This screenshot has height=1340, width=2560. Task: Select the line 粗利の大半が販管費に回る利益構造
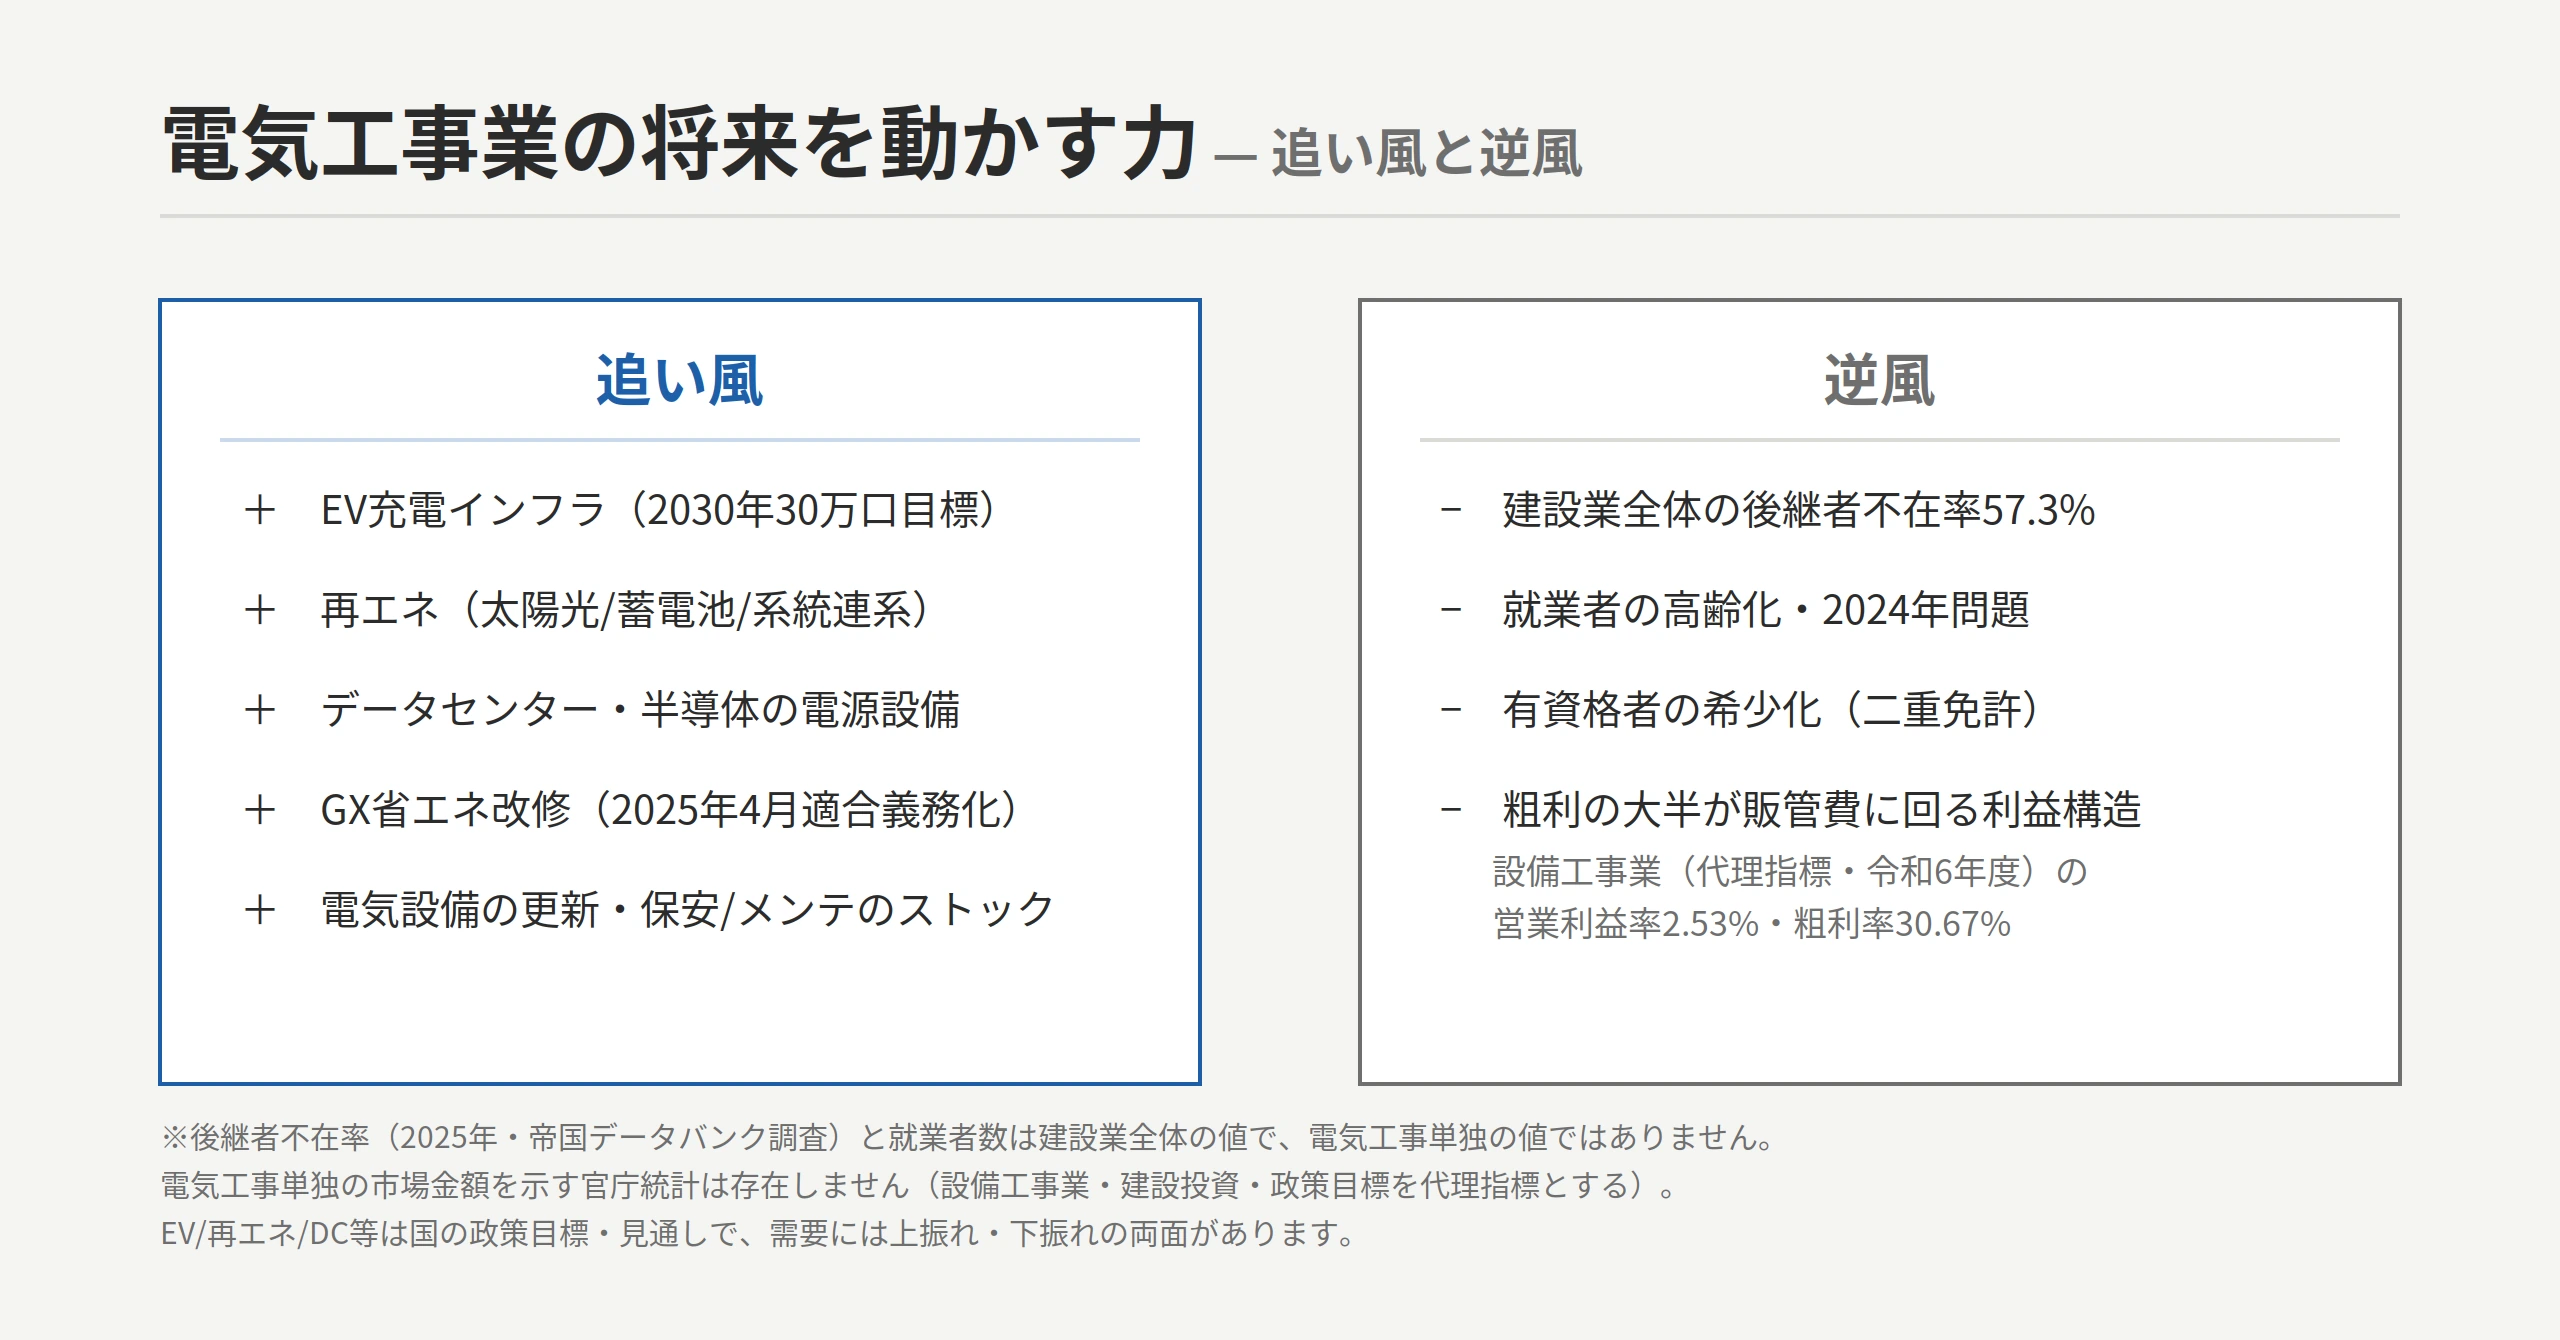[1822, 810]
